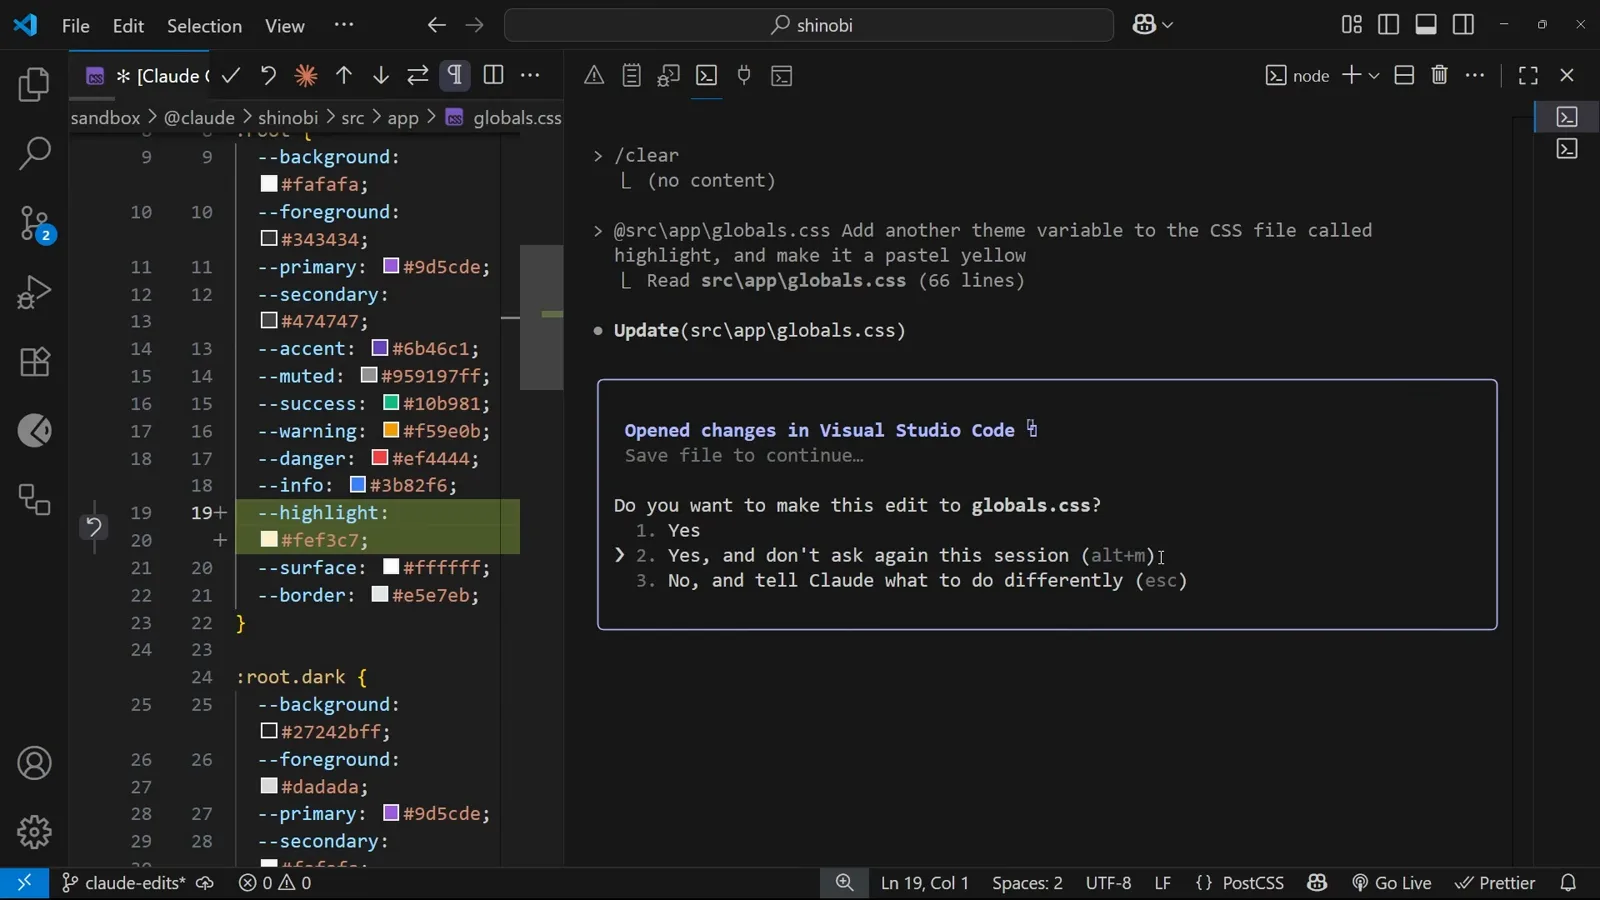Open notifications bell in status bar

(1568, 883)
